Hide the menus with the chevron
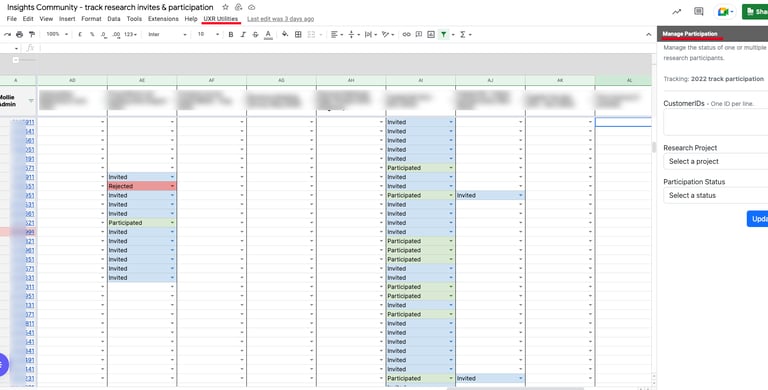This screenshot has height=390, width=768. [648, 34]
